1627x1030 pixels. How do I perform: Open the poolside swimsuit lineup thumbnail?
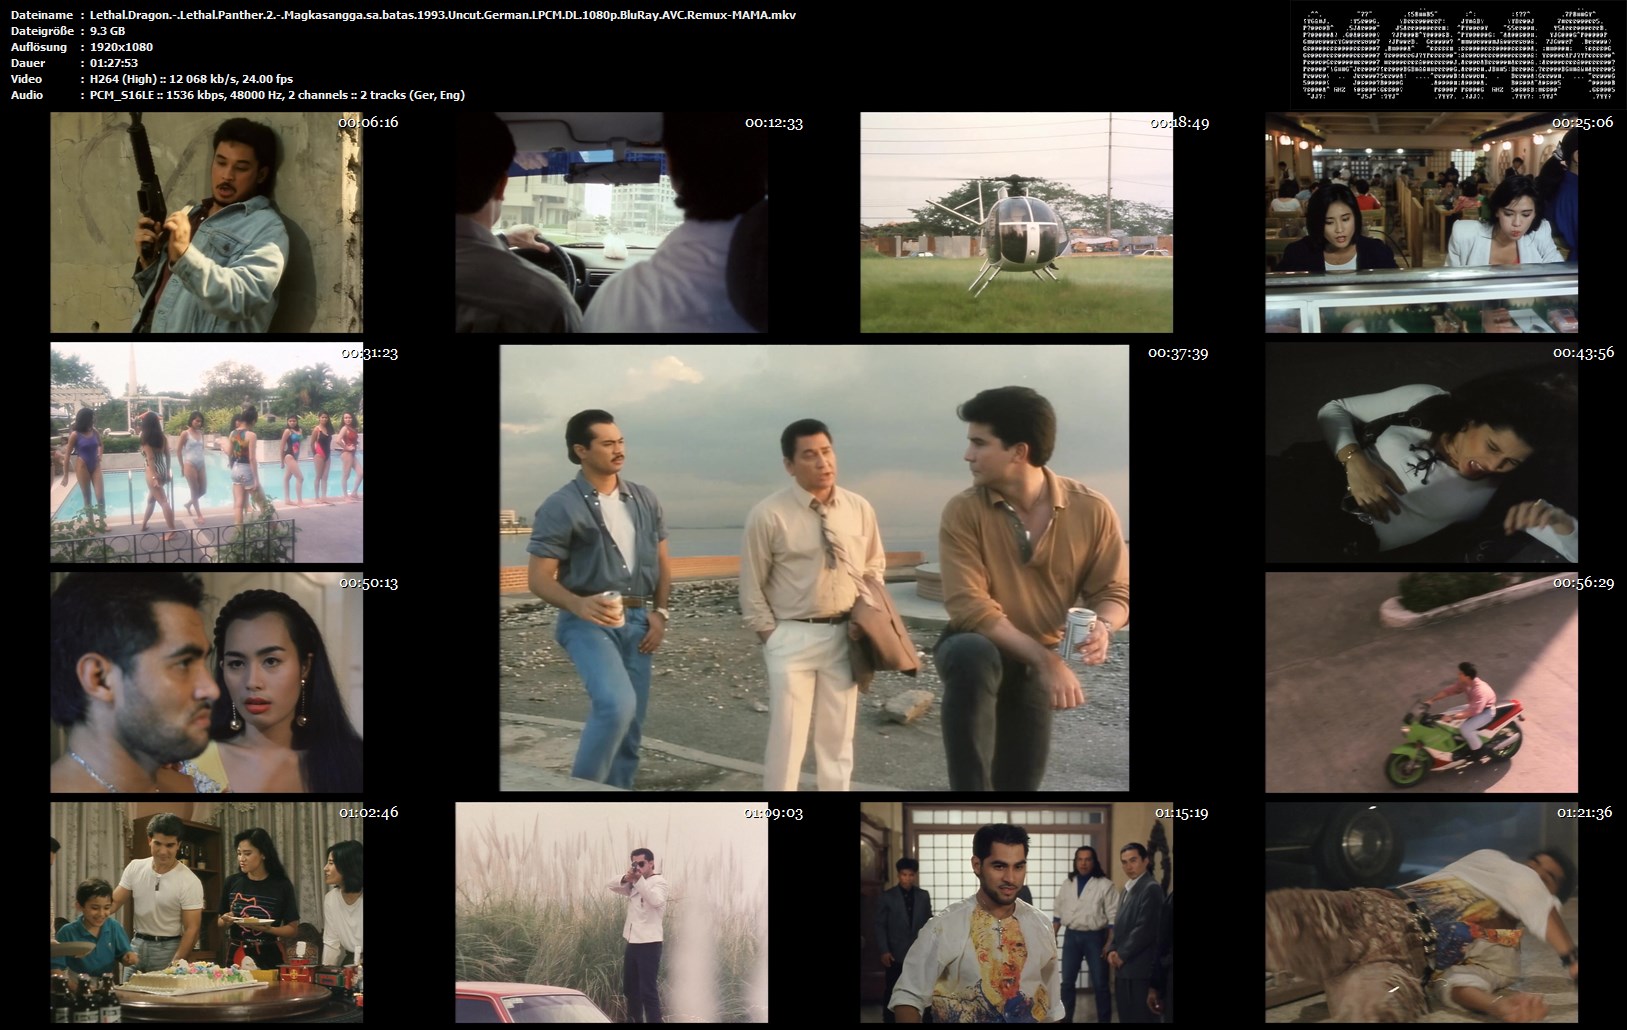tap(206, 453)
